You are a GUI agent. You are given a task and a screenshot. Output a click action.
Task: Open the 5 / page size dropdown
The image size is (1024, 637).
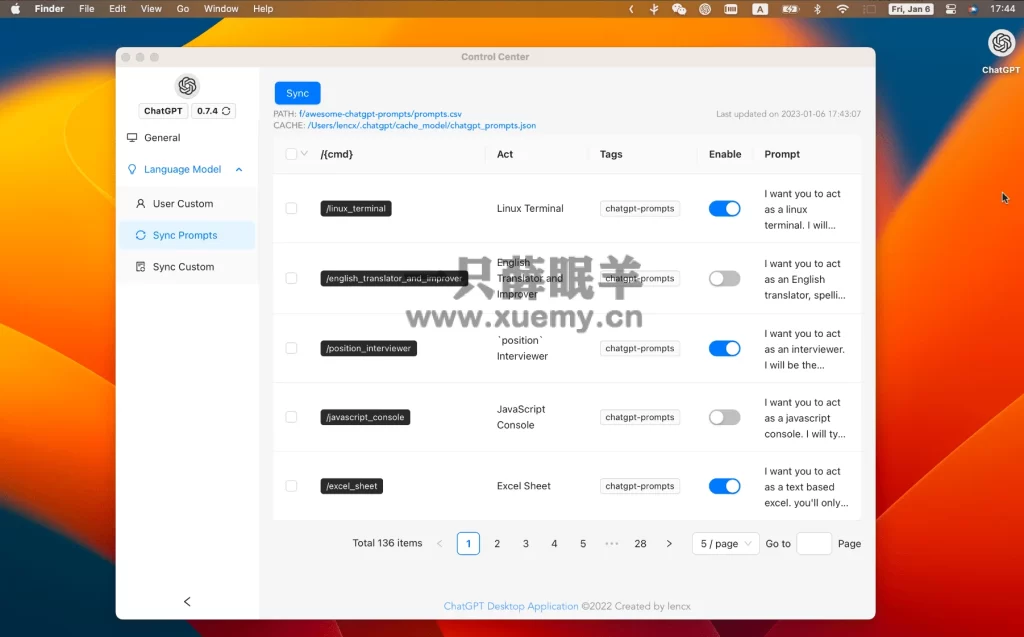pos(726,544)
